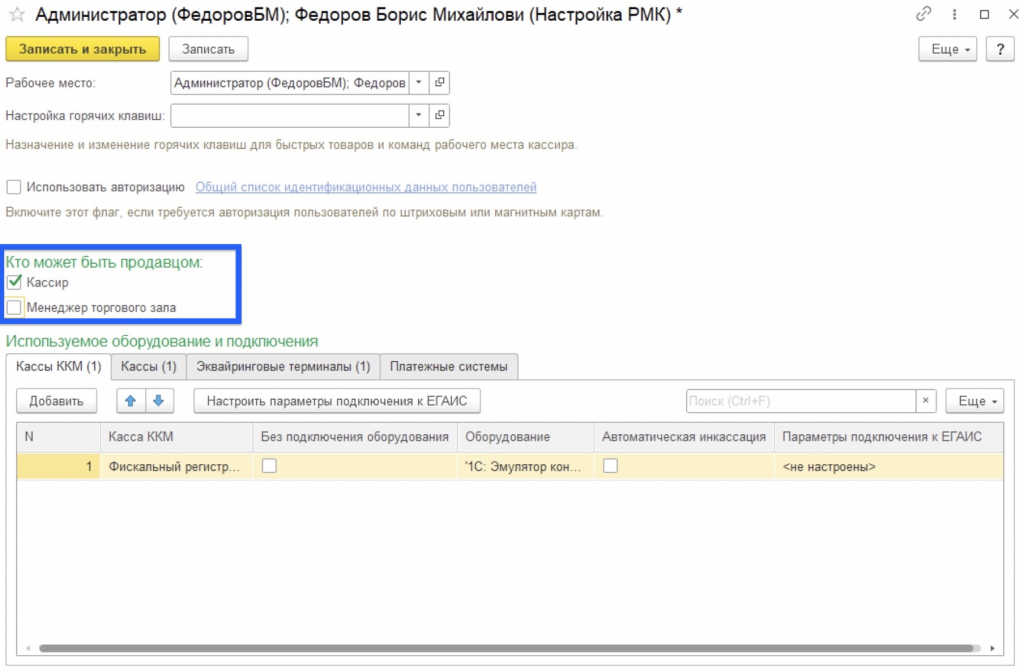Open Общий список идентификационных данных пользователей link
This screenshot has width=1024, height=672.
pos(366,187)
